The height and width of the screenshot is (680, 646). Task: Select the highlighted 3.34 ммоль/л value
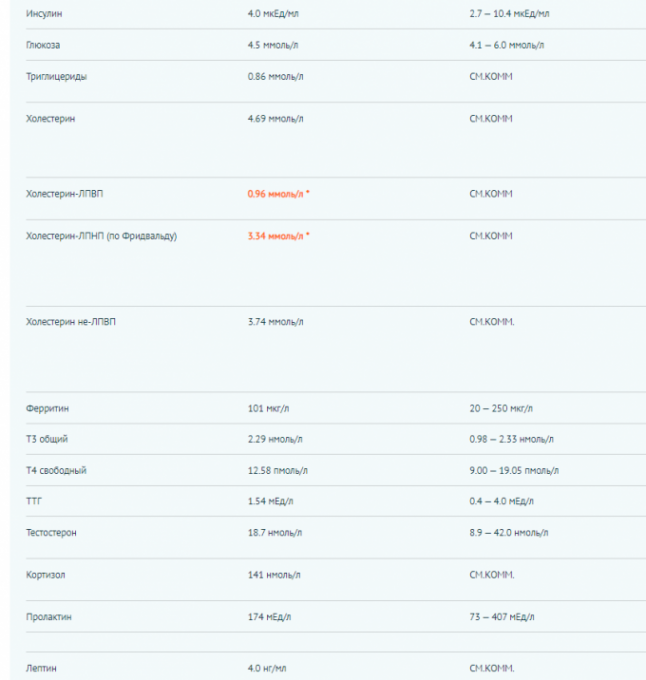coord(278,236)
